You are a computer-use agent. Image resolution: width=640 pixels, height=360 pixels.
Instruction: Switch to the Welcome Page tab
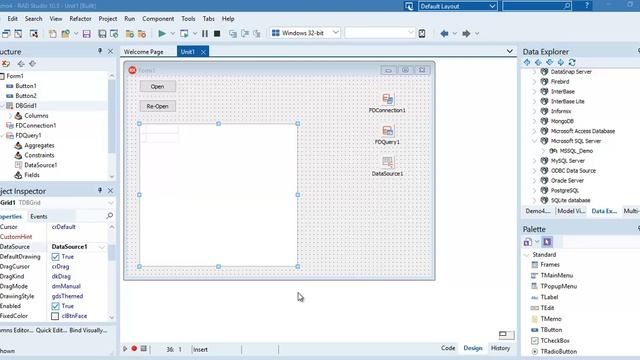pos(144,52)
